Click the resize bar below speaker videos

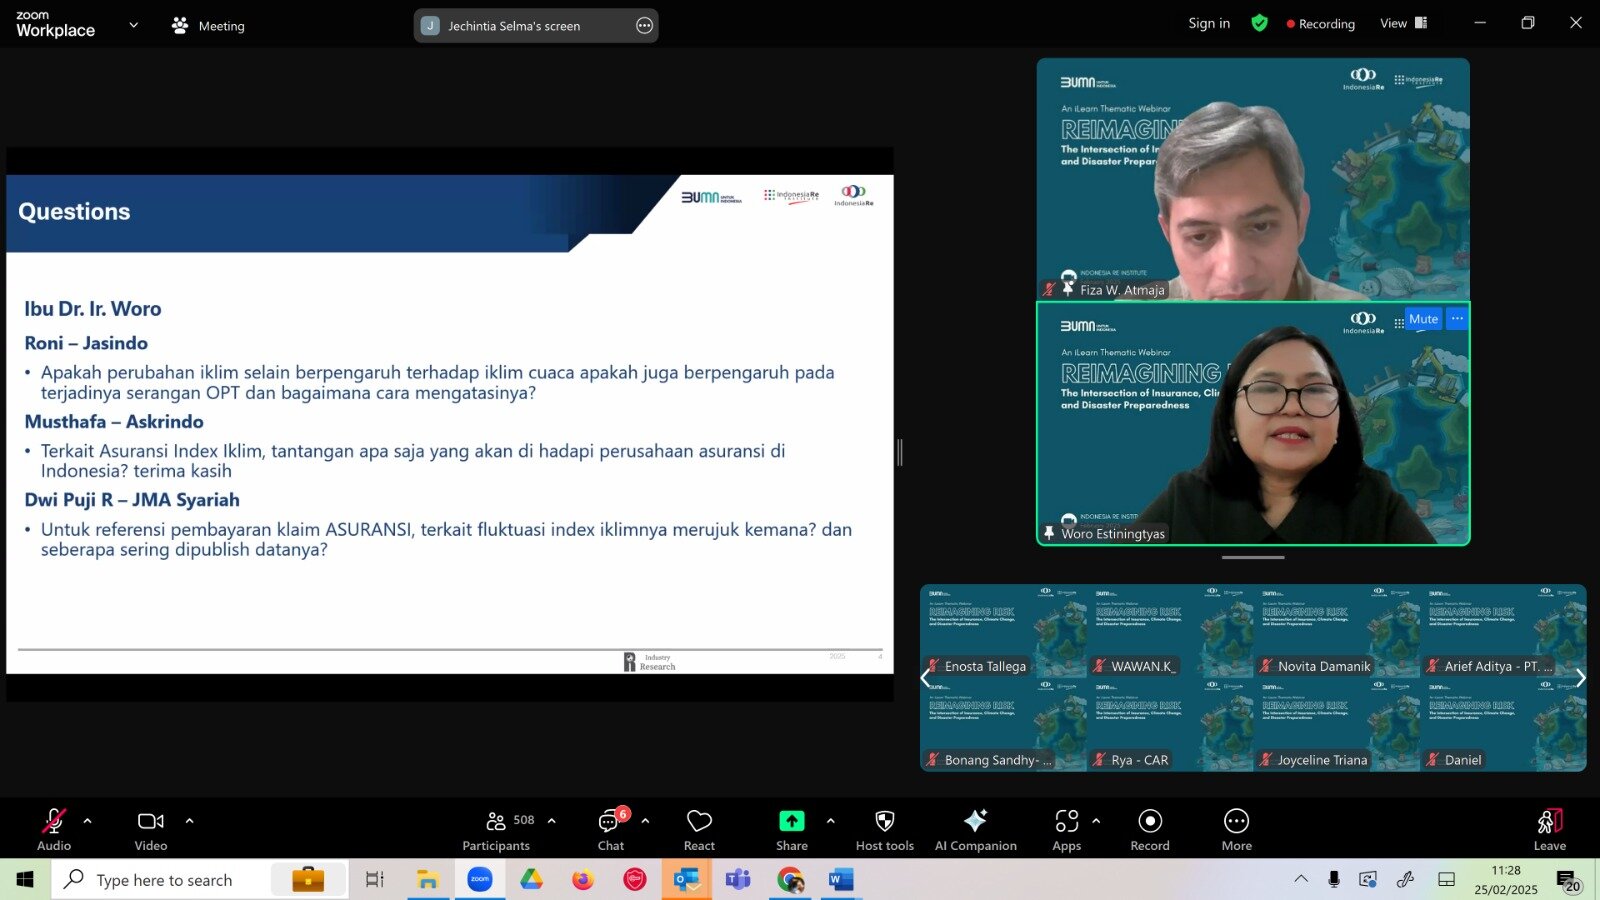point(1253,557)
